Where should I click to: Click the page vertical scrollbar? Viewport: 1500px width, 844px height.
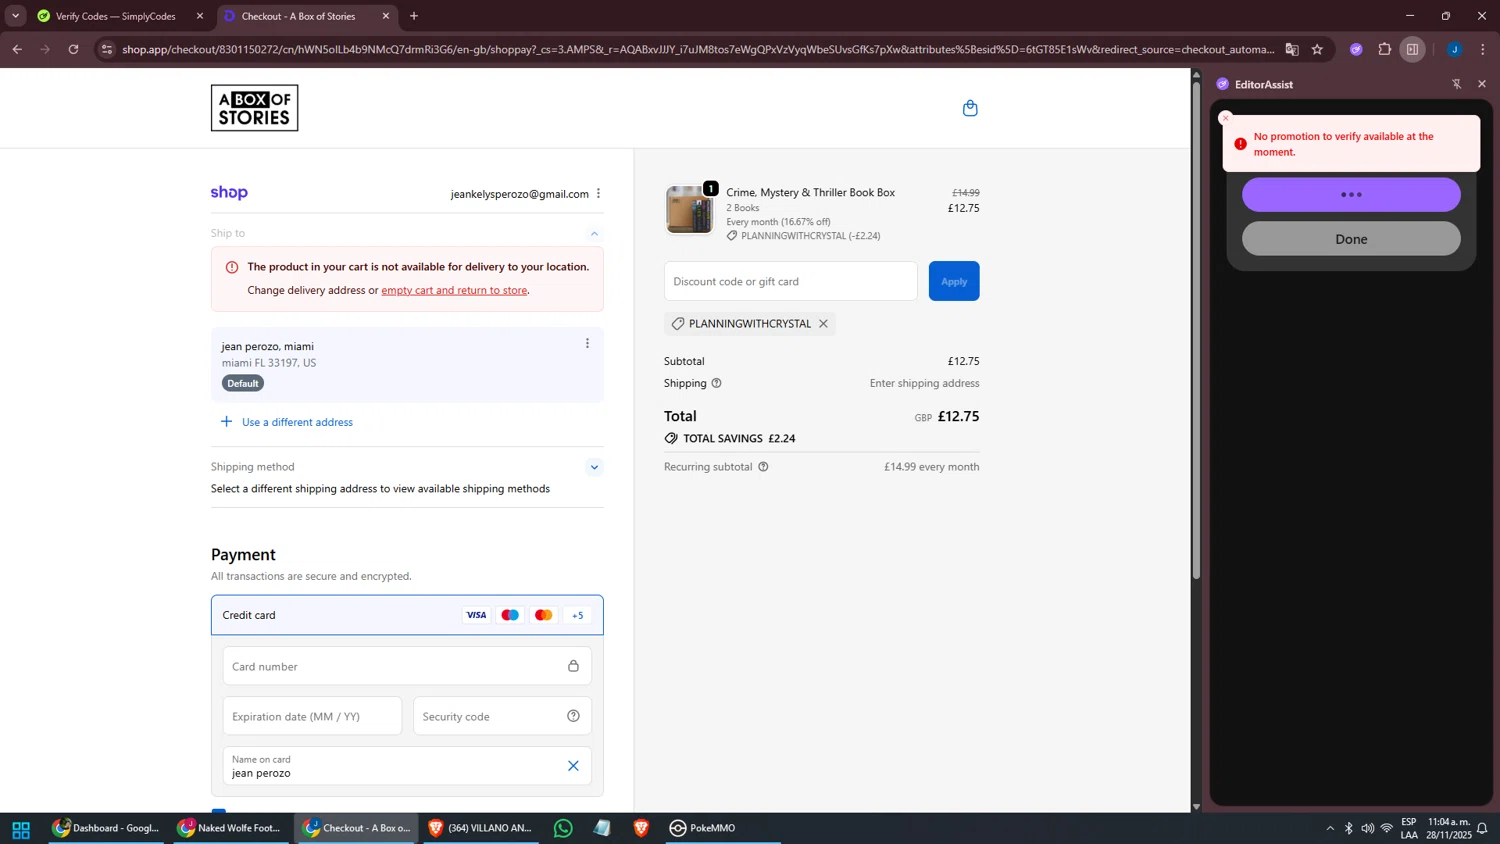(x=1196, y=330)
